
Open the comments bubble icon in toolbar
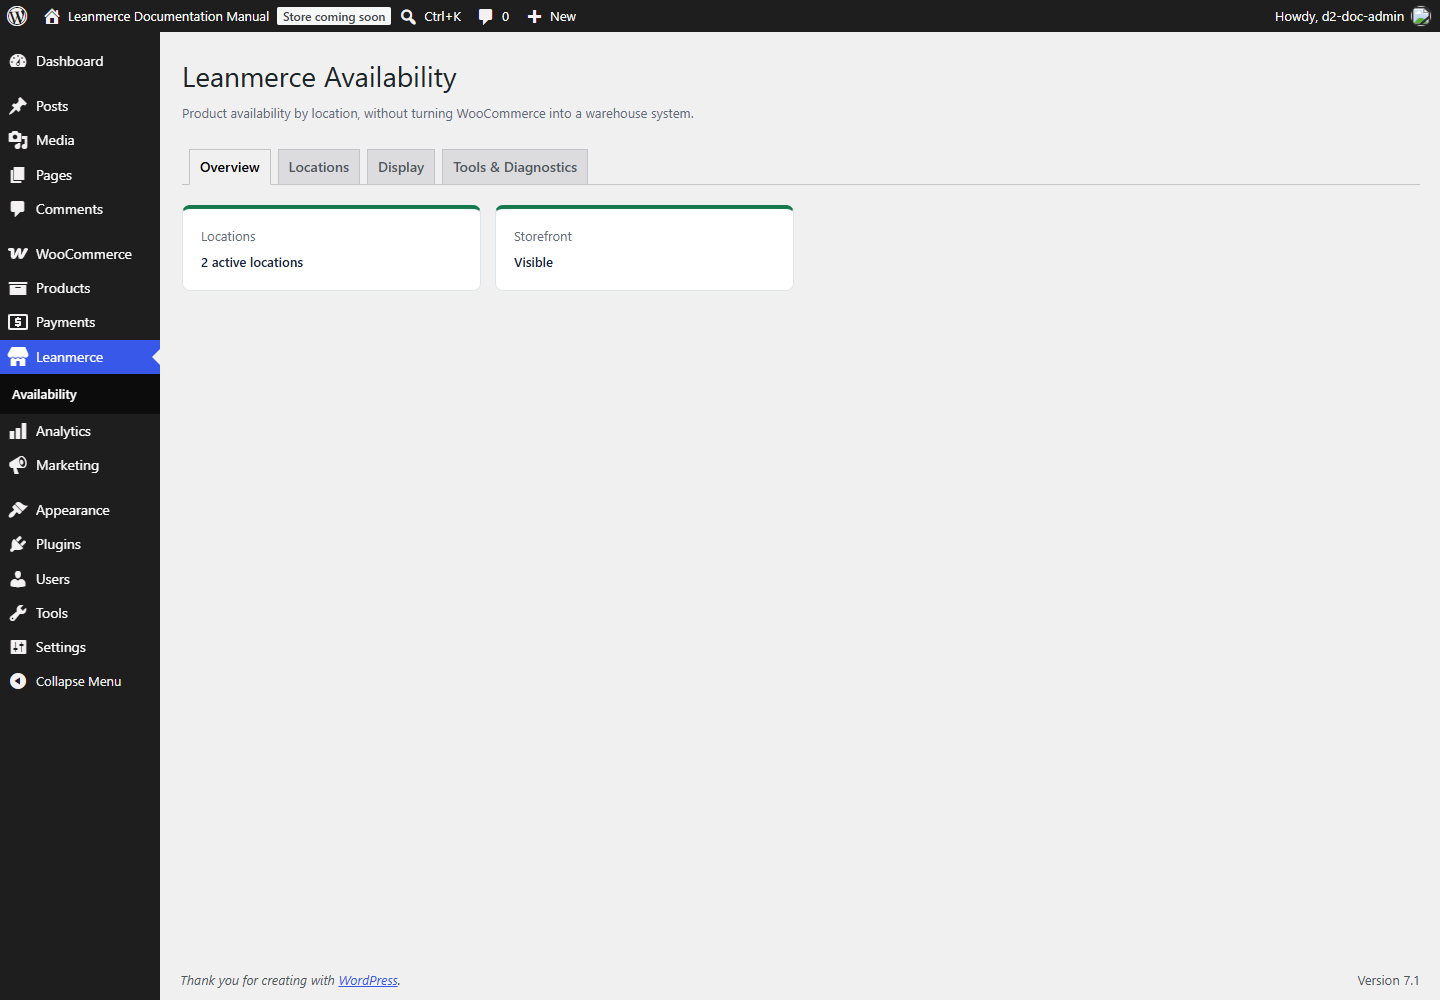485,17
